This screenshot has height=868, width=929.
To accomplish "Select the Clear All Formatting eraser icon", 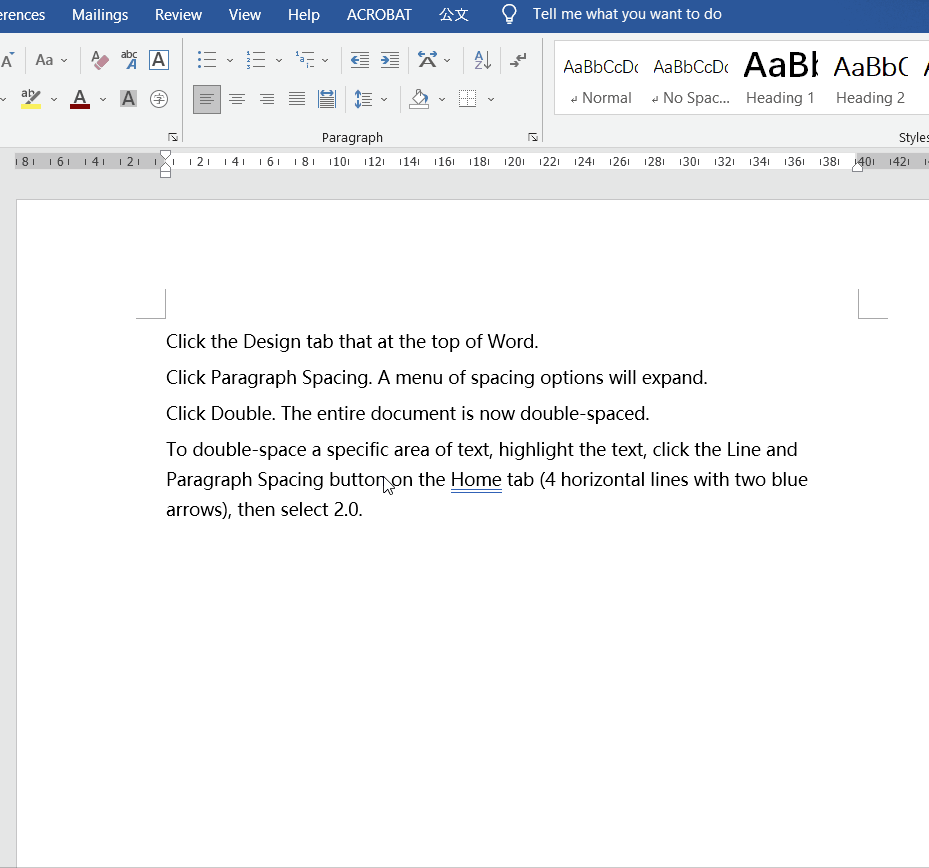I will pyautogui.click(x=98, y=60).
